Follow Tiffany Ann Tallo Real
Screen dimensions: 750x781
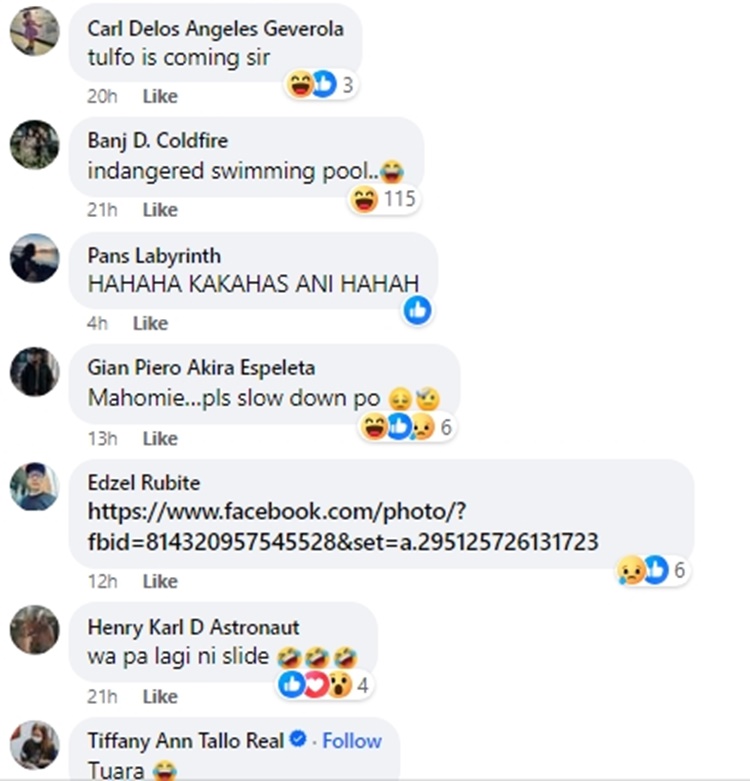click(x=352, y=741)
